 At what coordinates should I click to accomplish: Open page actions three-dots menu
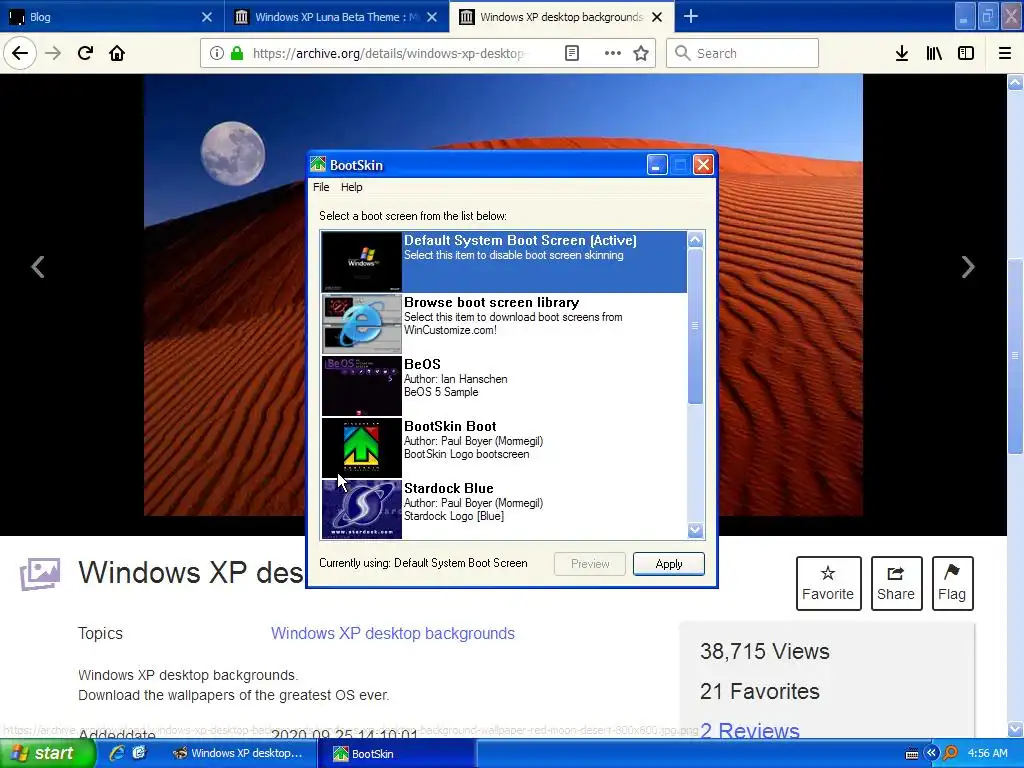pyautogui.click(x=613, y=53)
